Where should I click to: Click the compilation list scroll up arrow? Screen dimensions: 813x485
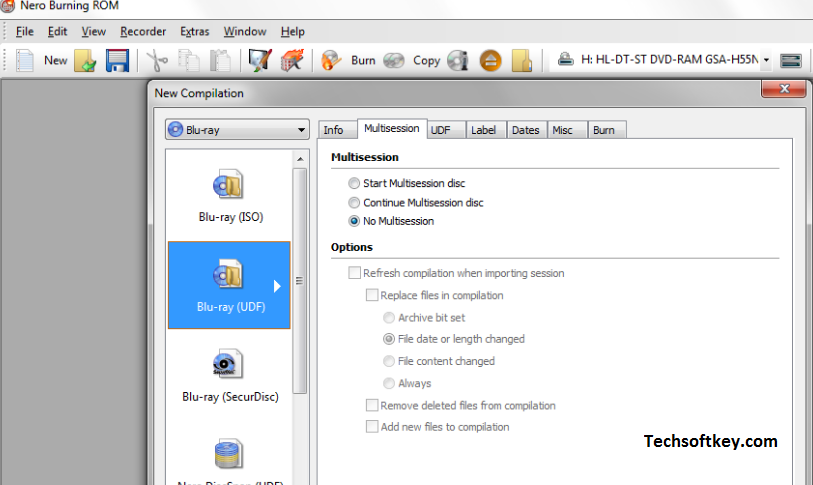[300, 159]
